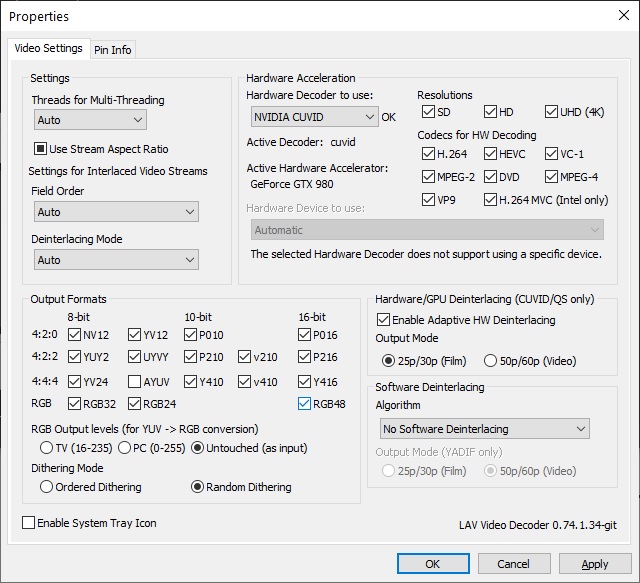
Task: Toggle the VP9 codec checkbox
Action: [x=429, y=200]
